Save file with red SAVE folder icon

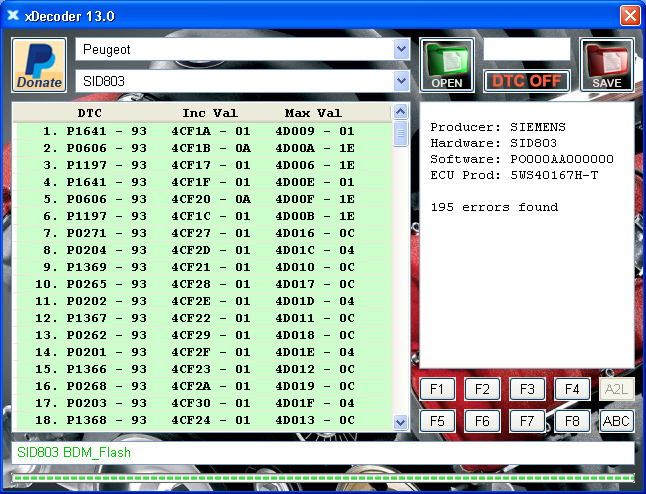(x=607, y=65)
